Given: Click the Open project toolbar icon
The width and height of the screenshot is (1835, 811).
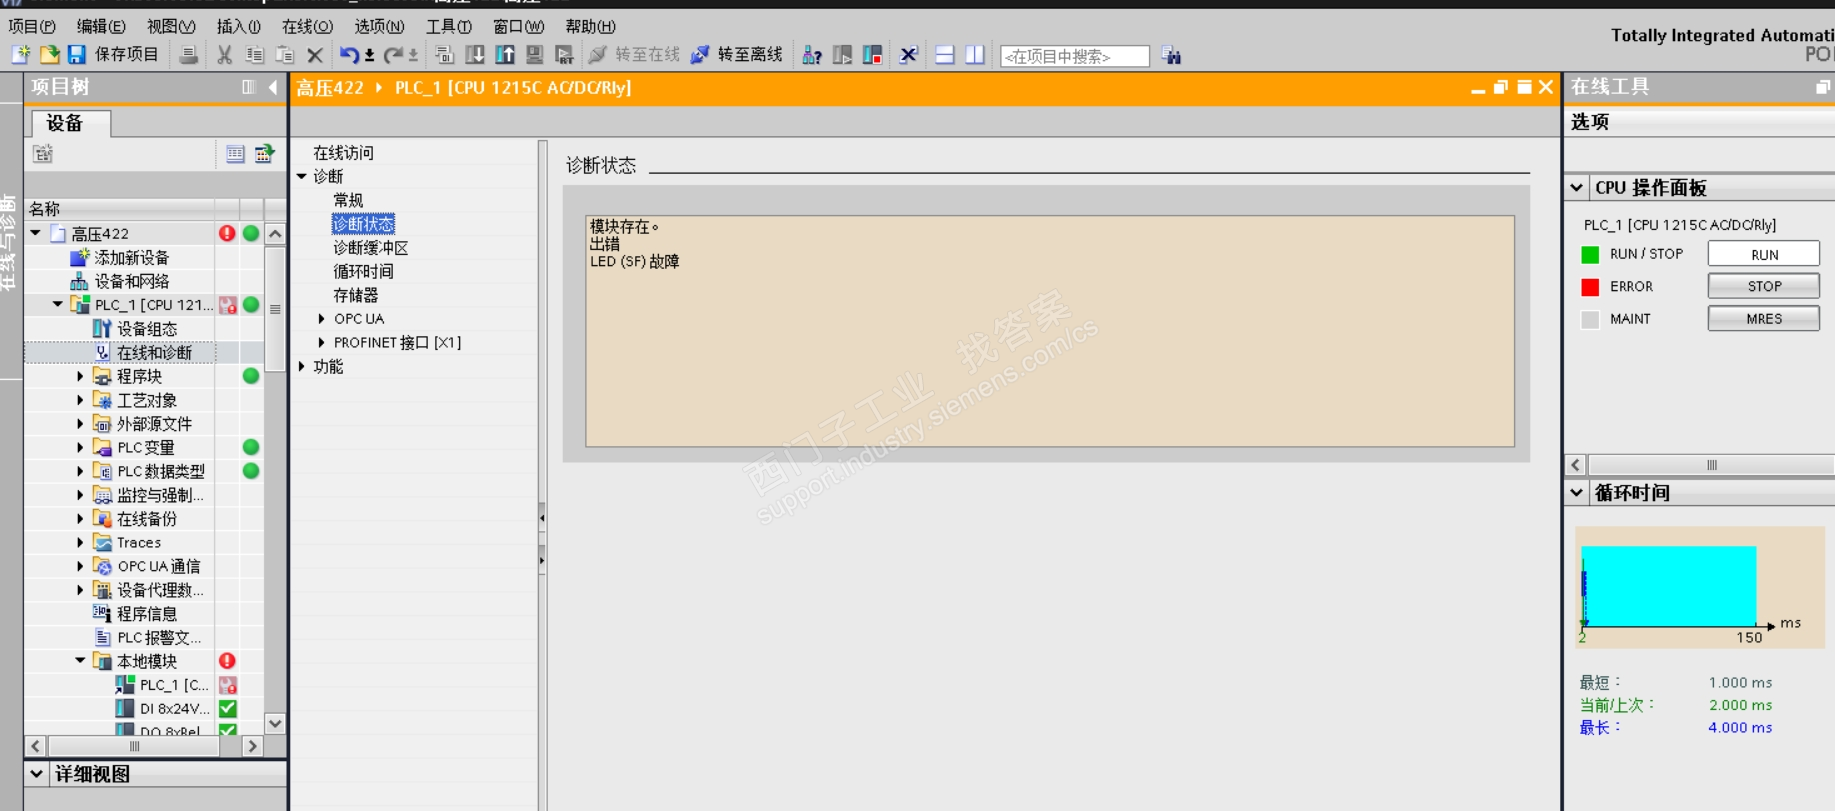Looking at the screenshot, I should (49, 55).
